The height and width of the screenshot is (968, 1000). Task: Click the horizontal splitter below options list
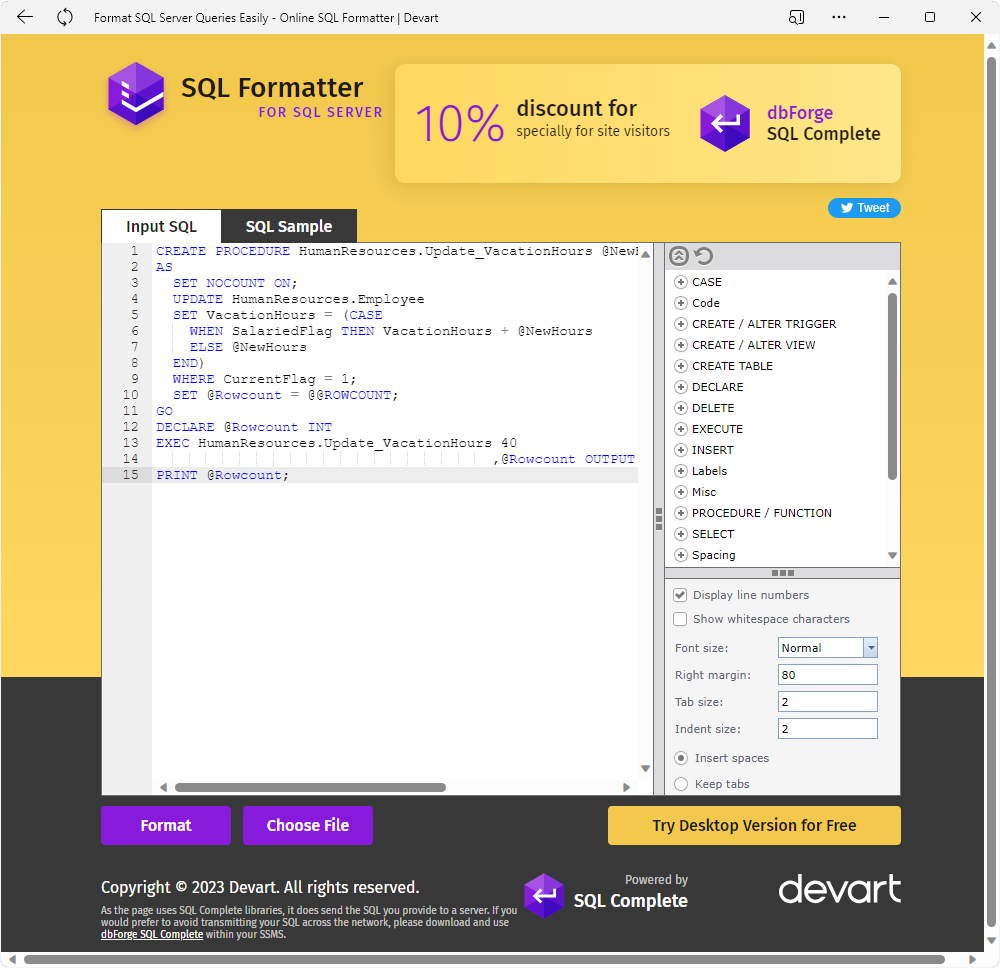pos(783,573)
